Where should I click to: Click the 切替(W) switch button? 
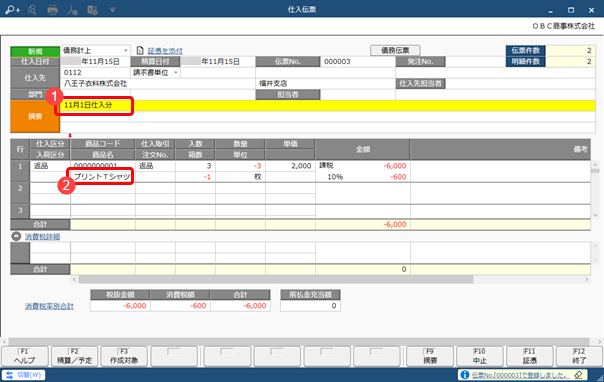(x=23, y=375)
